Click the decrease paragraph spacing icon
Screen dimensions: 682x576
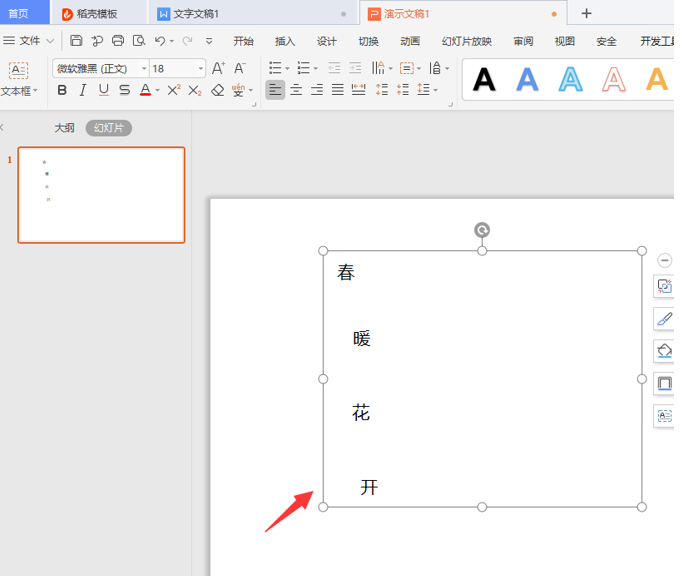click(x=403, y=90)
